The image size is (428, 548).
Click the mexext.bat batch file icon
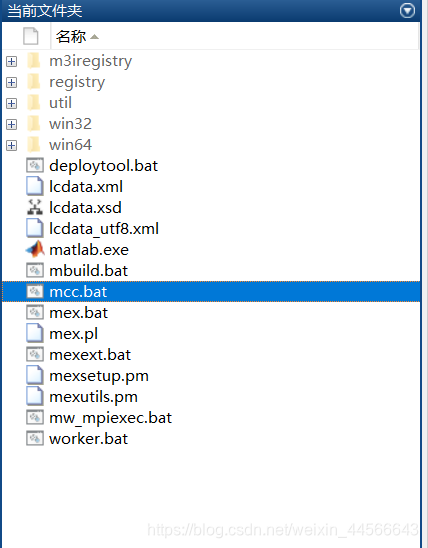coord(35,354)
